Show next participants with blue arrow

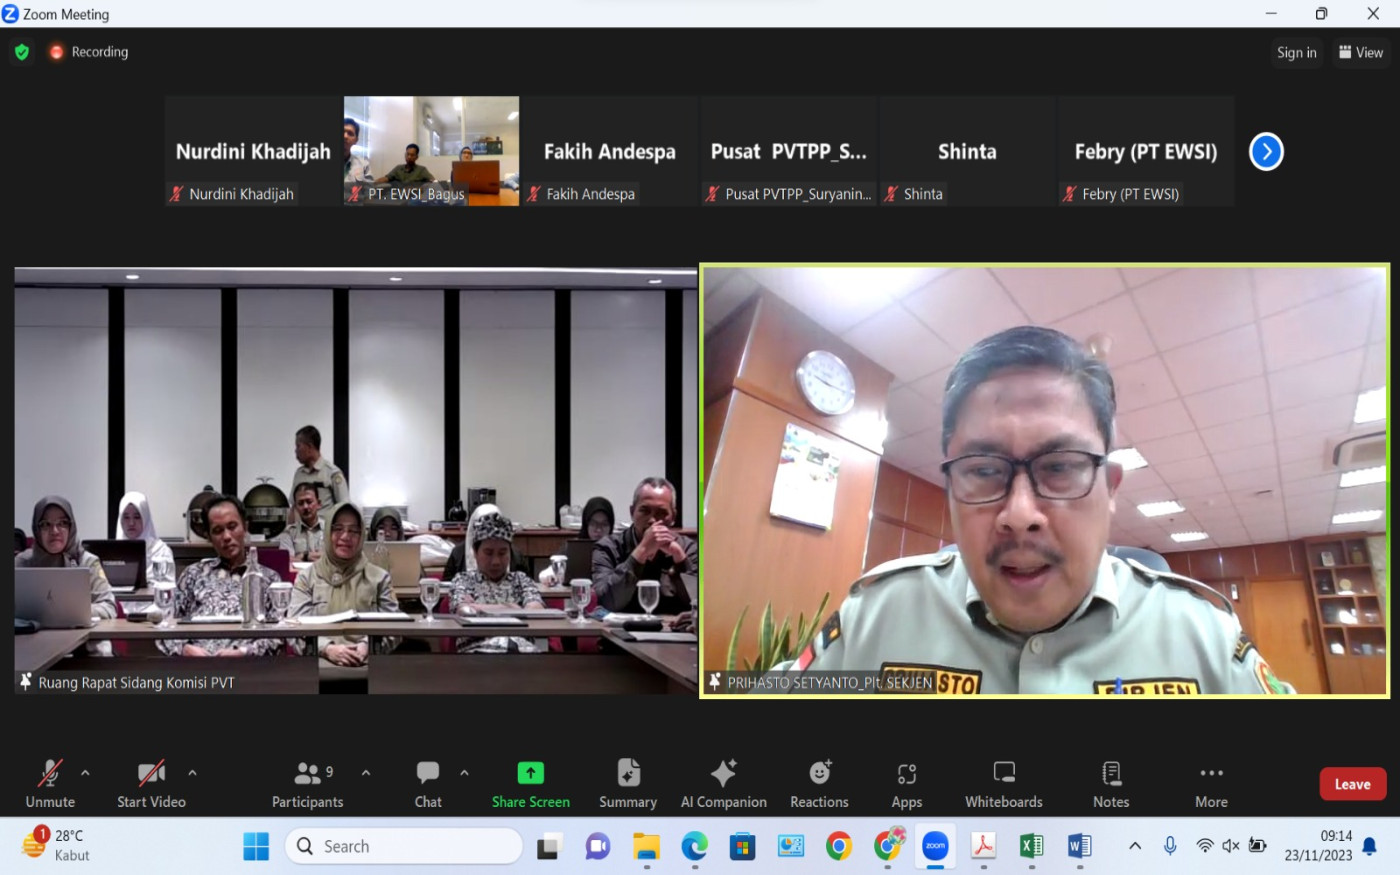pyautogui.click(x=1266, y=152)
